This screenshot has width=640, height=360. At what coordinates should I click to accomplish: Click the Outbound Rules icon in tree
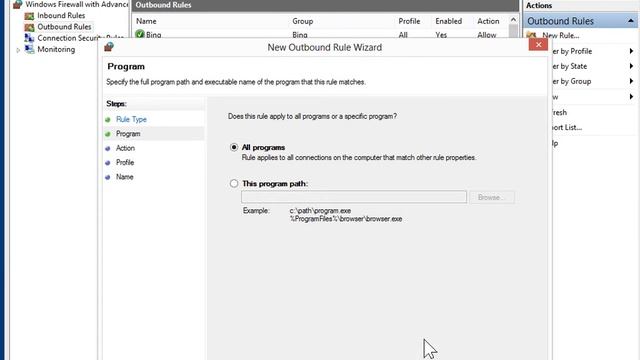coord(29,27)
